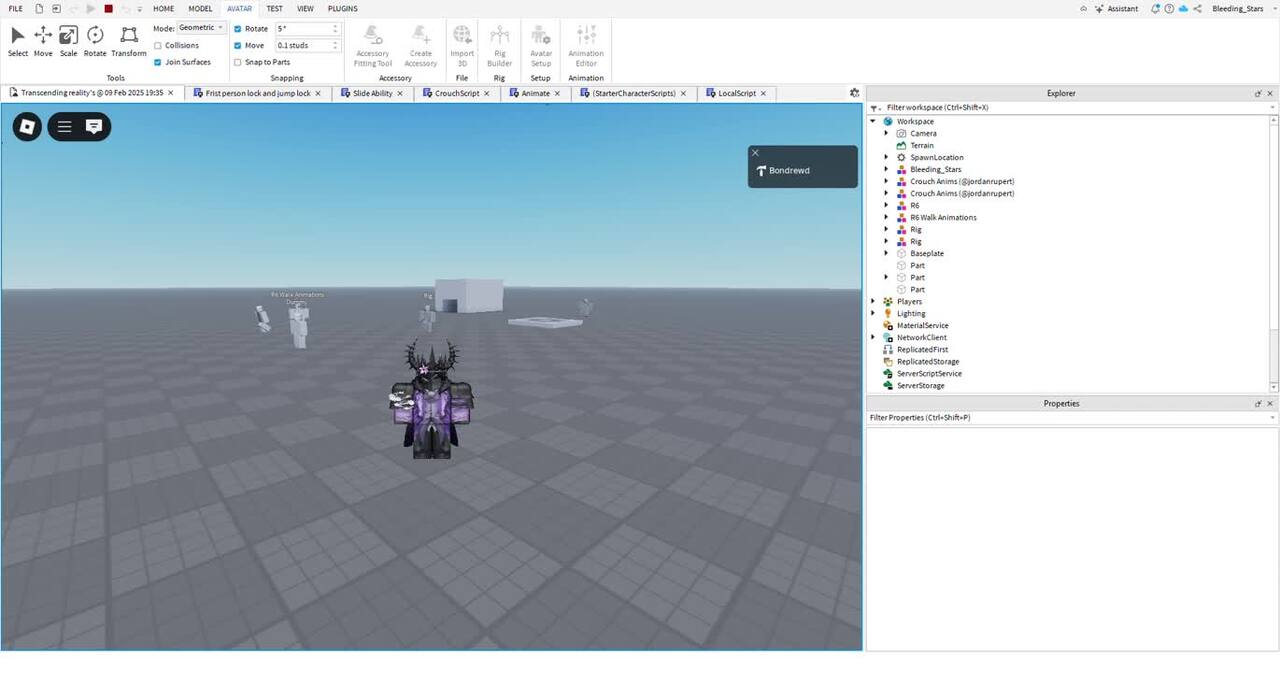The height and width of the screenshot is (673, 1280).
Task: Click the New file icon in title bar
Action: [39, 9]
